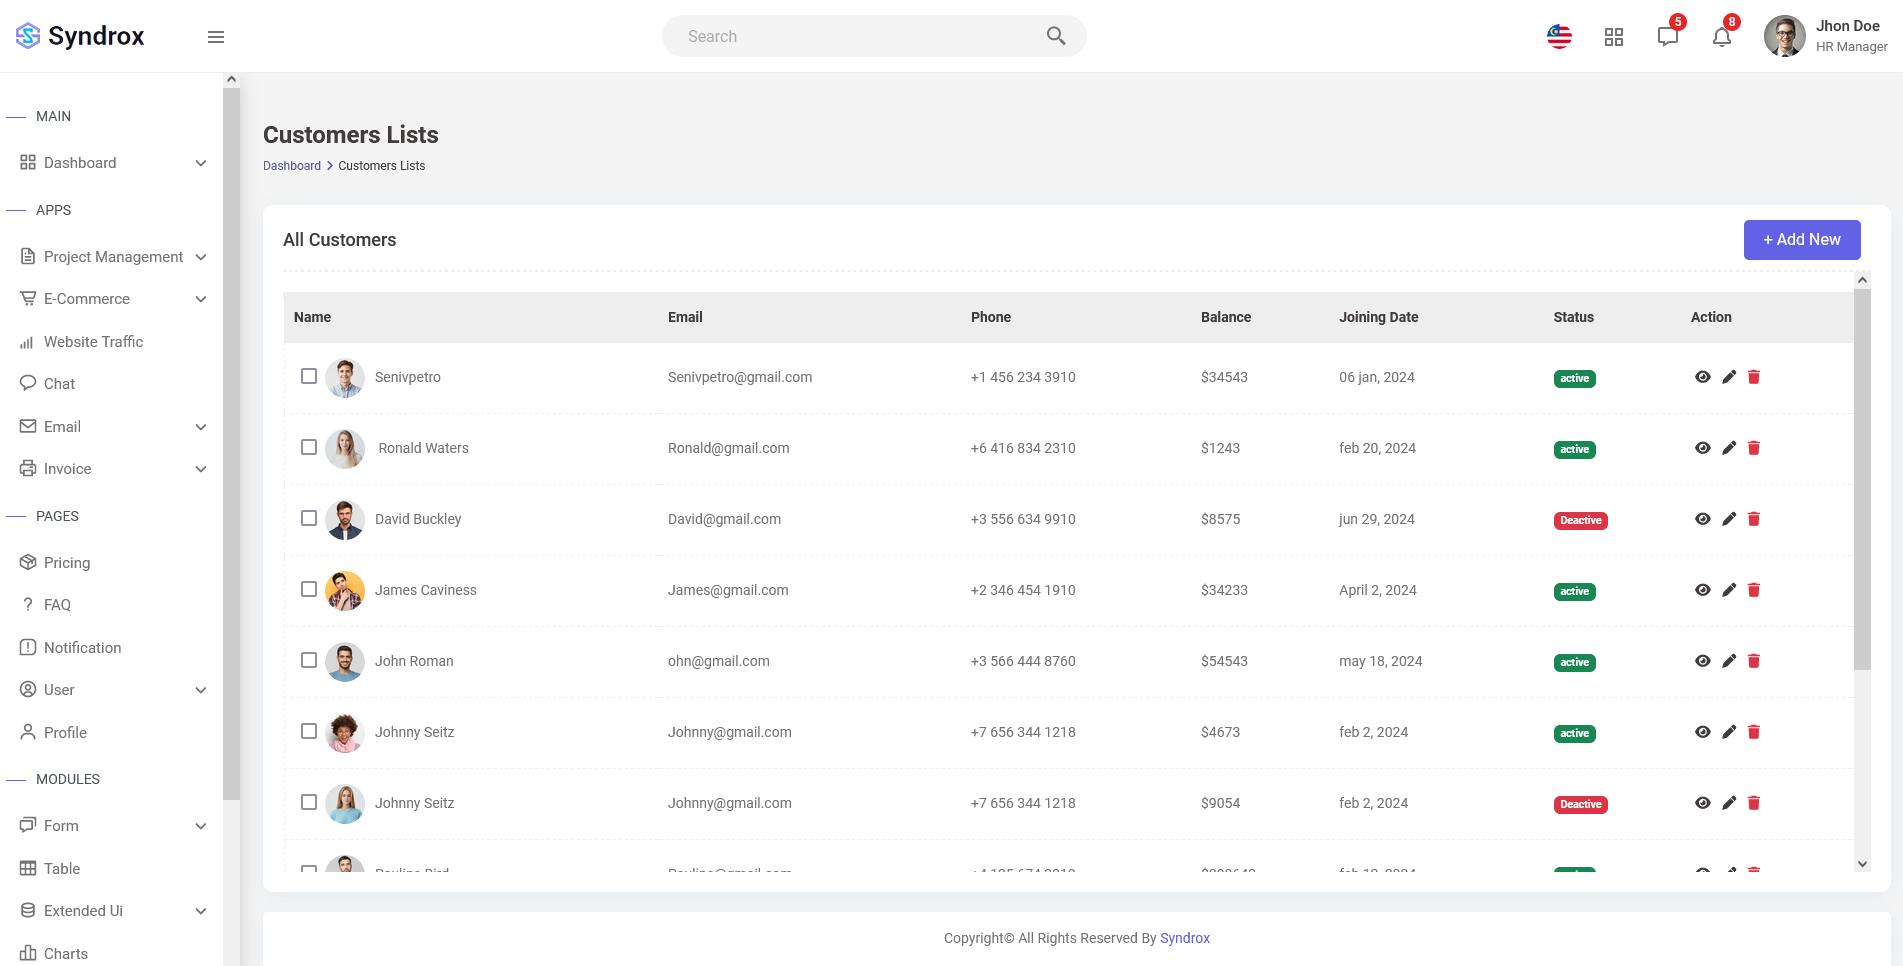This screenshot has width=1903, height=966.
Task: Open the language flag selector
Action: coord(1559,37)
